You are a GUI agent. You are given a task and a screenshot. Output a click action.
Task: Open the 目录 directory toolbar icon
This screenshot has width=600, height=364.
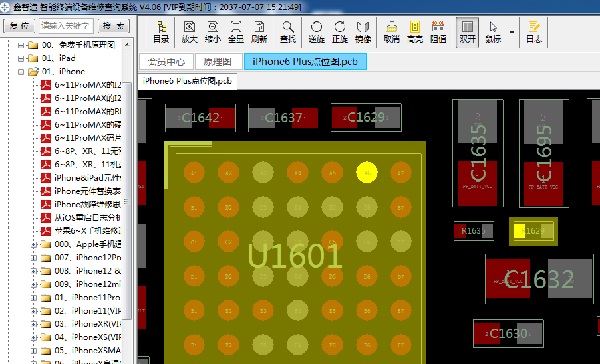point(161,32)
